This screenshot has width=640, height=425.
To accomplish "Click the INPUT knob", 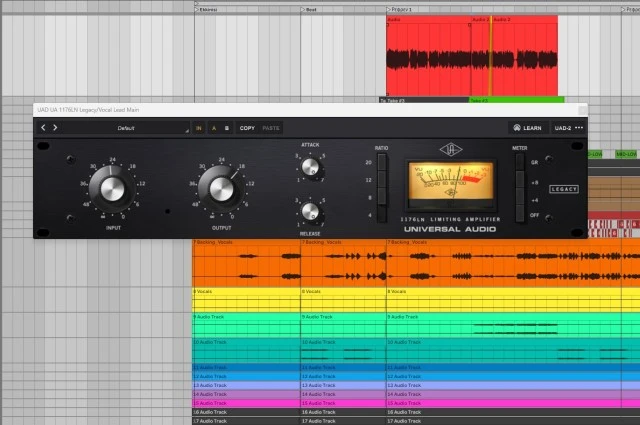I will (112, 189).
